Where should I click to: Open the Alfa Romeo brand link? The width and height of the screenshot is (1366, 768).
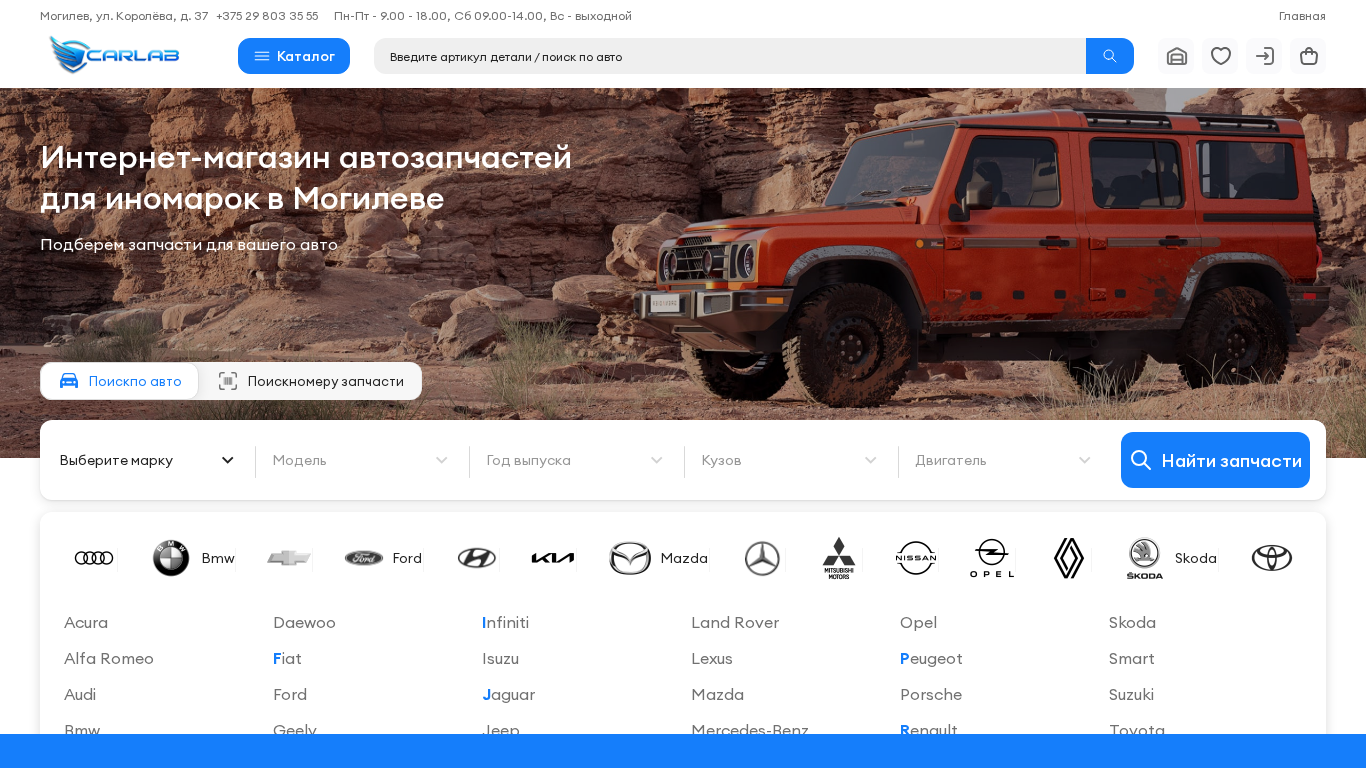pyautogui.click(x=109, y=658)
